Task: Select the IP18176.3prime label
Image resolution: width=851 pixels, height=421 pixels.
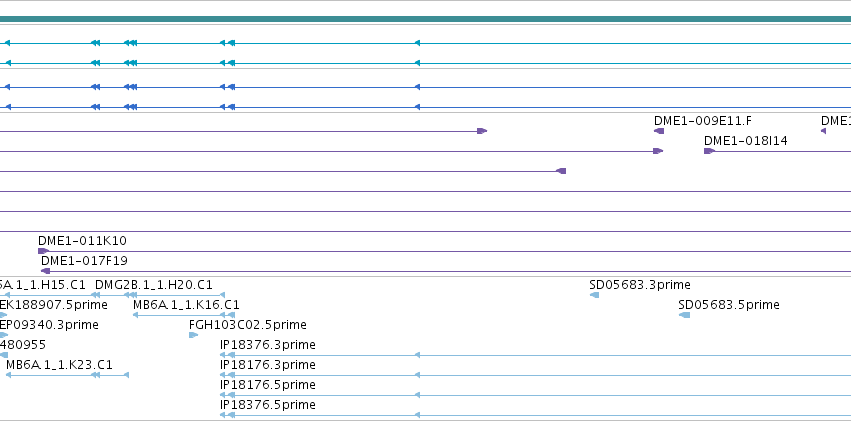Action: point(268,365)
